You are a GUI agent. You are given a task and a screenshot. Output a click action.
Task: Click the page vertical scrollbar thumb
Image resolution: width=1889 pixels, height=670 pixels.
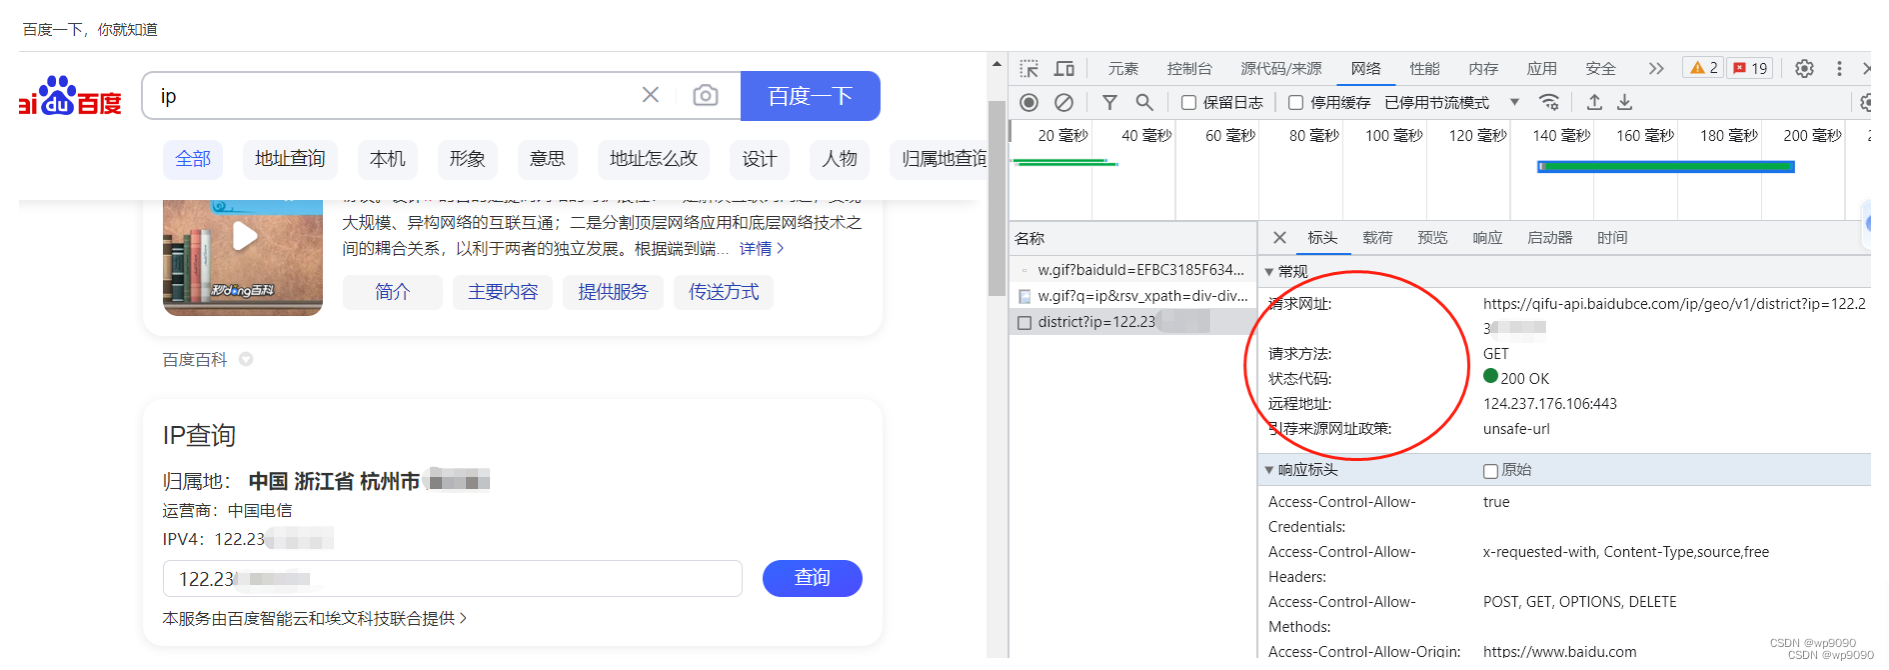coord(996,198)
